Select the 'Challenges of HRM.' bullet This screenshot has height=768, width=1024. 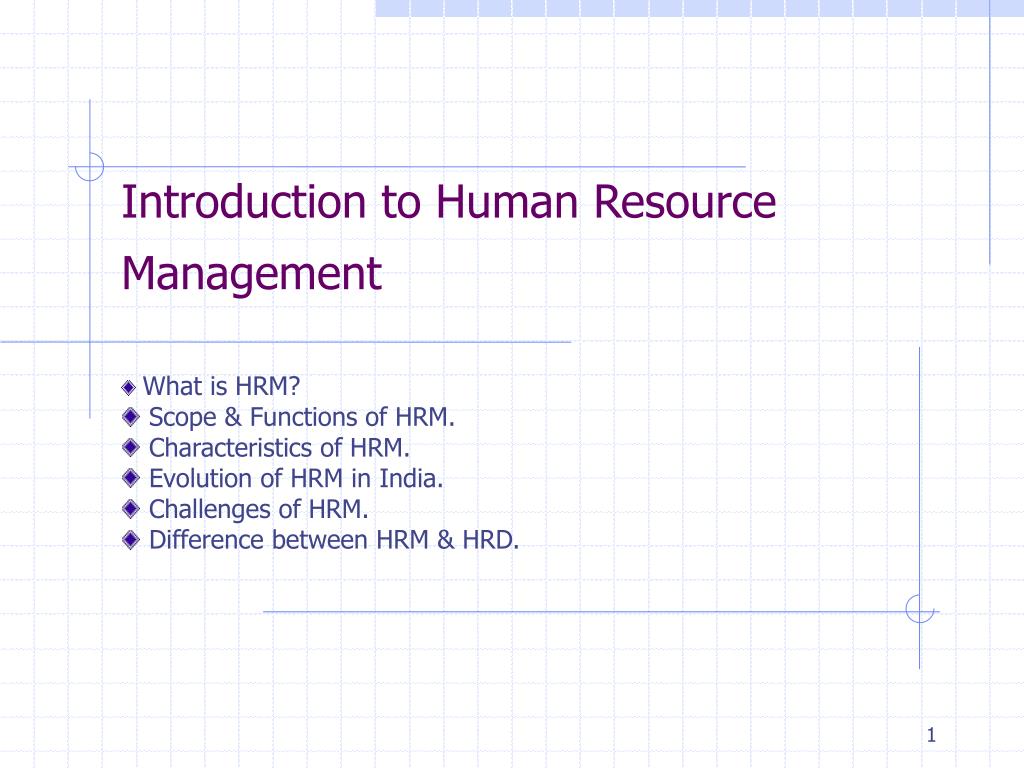click(x=259, y=509)
